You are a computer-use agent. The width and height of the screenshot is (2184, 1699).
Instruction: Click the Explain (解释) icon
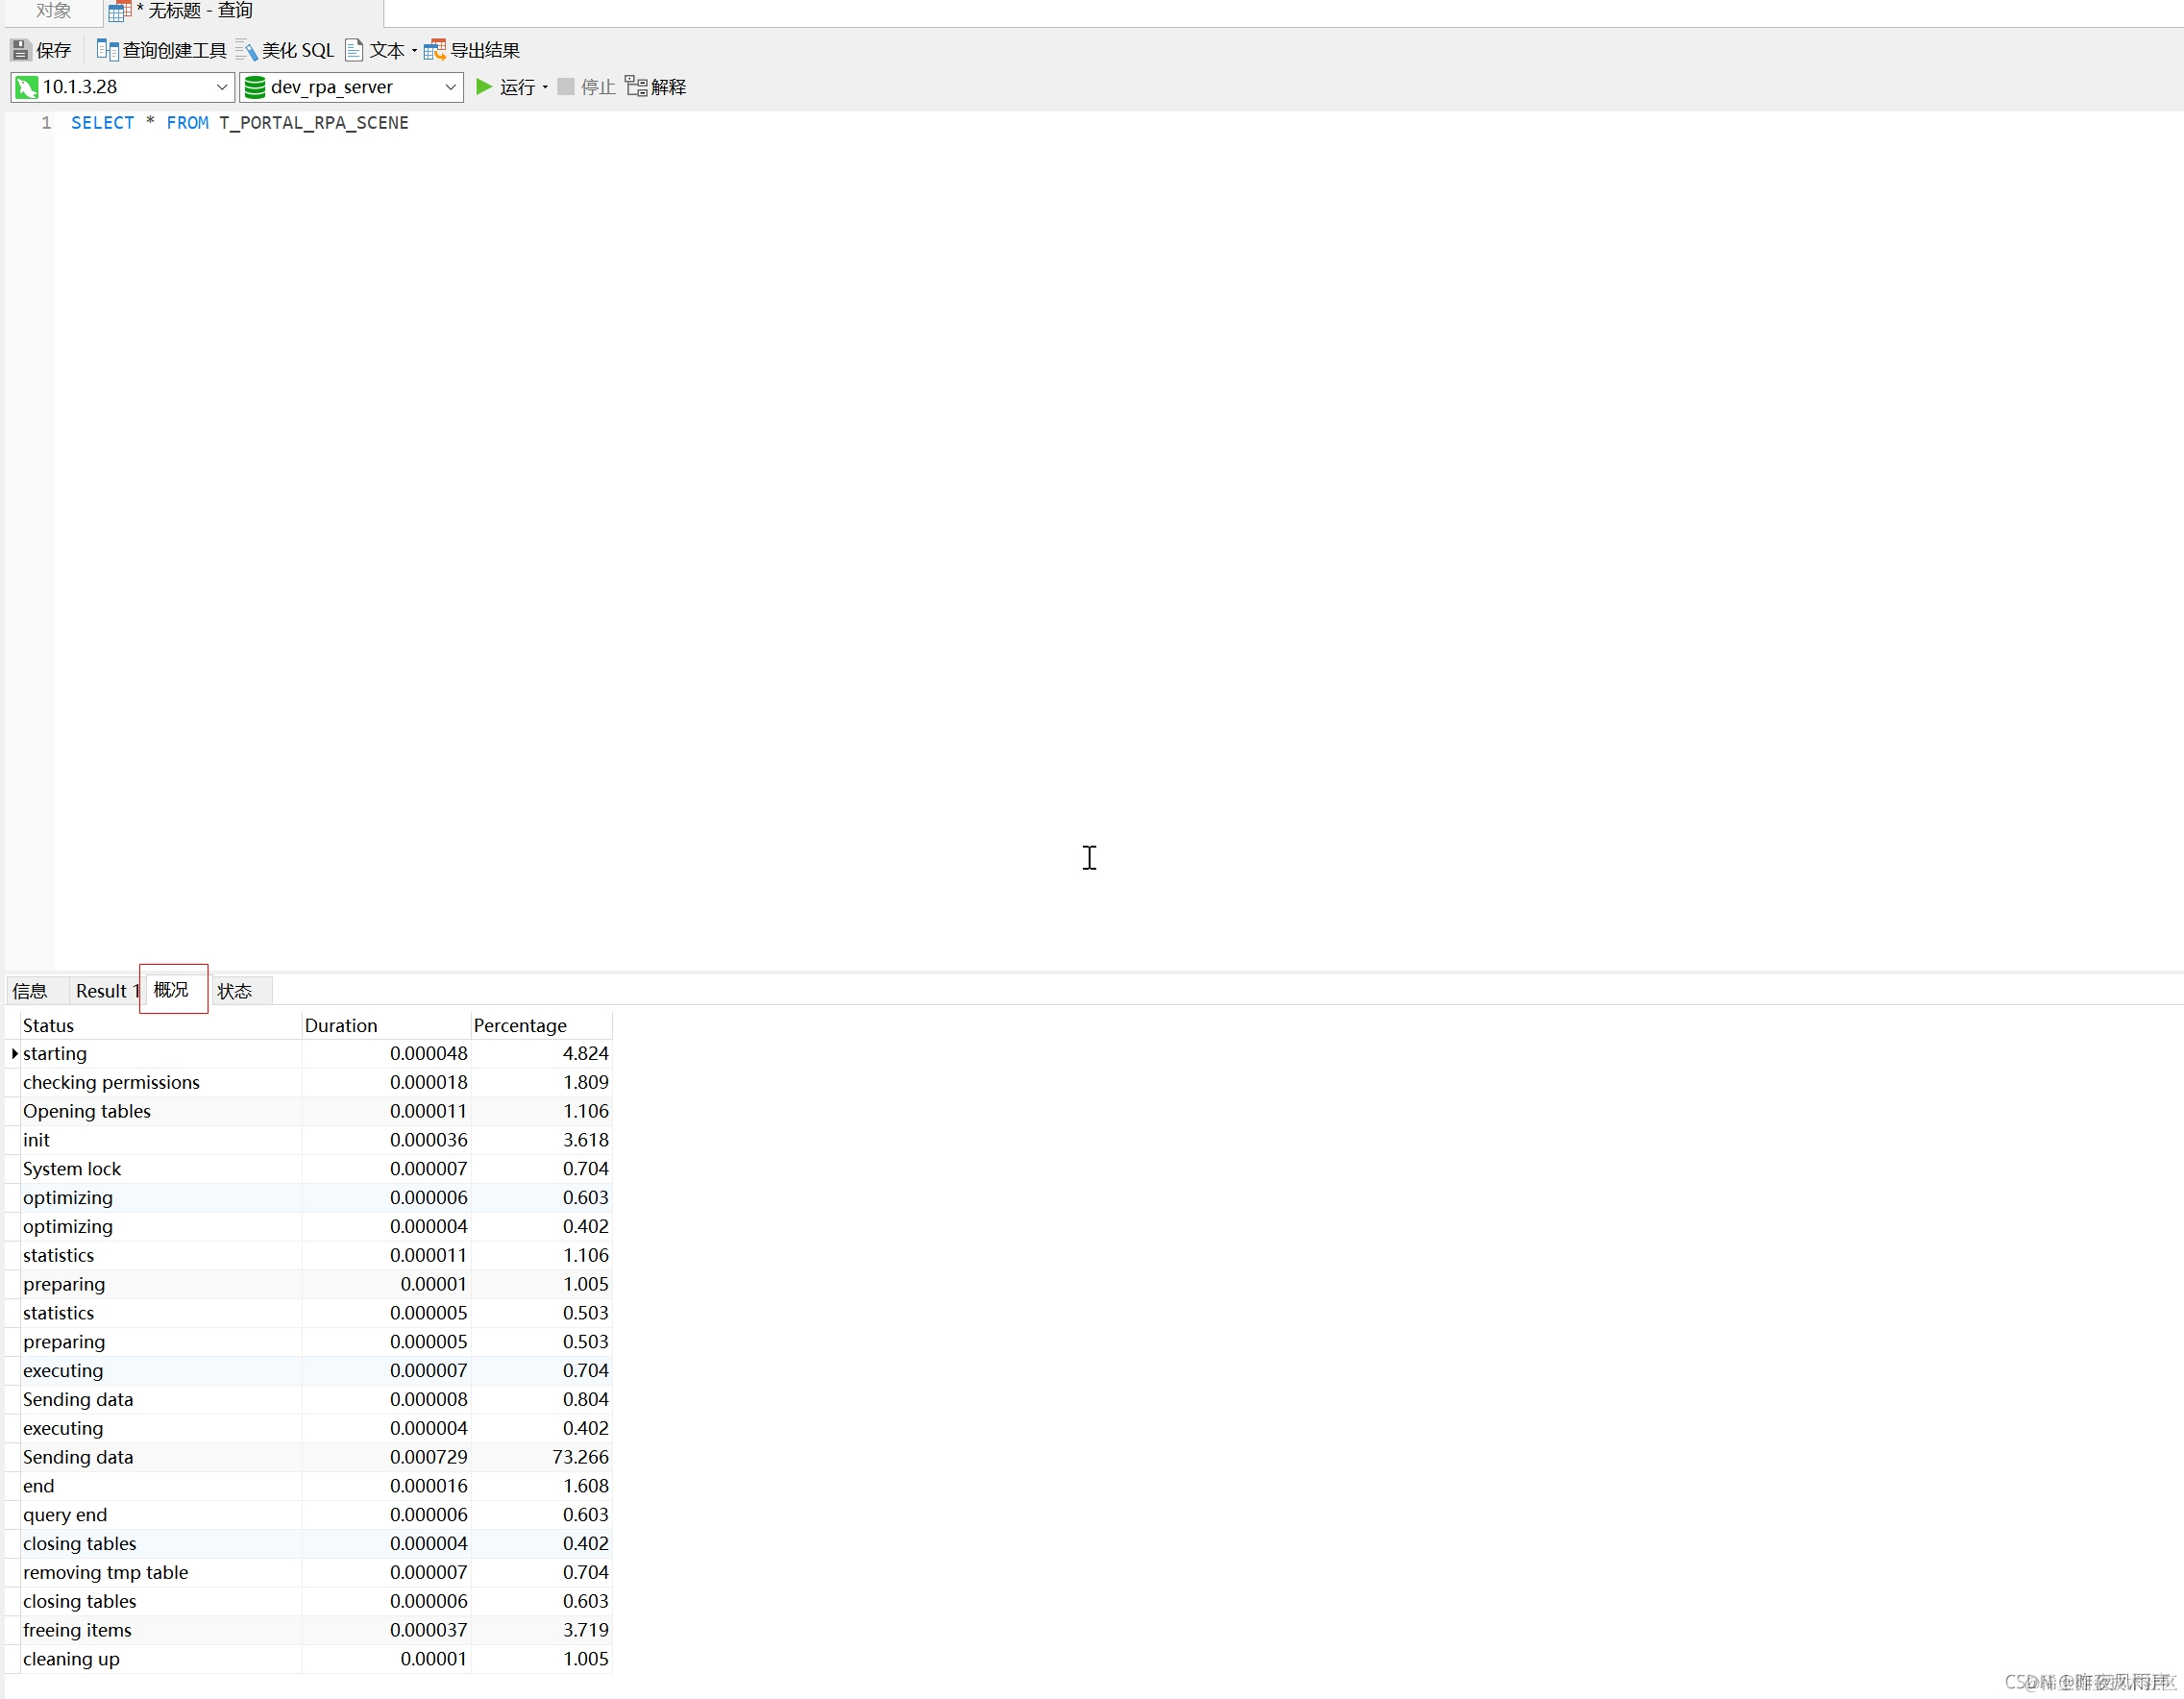point(636,87)
